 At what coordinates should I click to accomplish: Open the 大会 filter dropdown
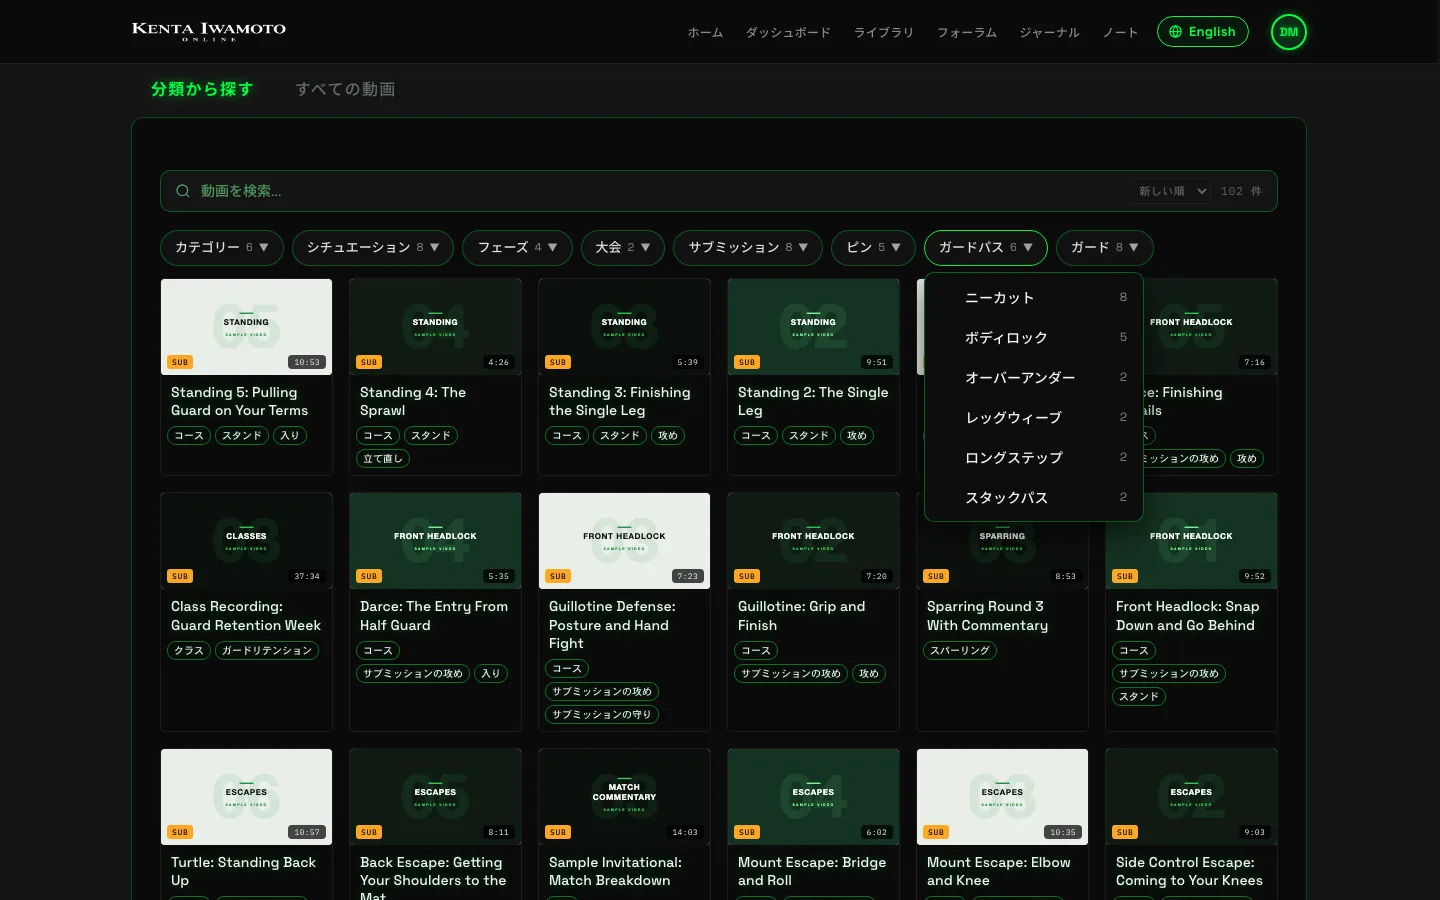point(623,247)
